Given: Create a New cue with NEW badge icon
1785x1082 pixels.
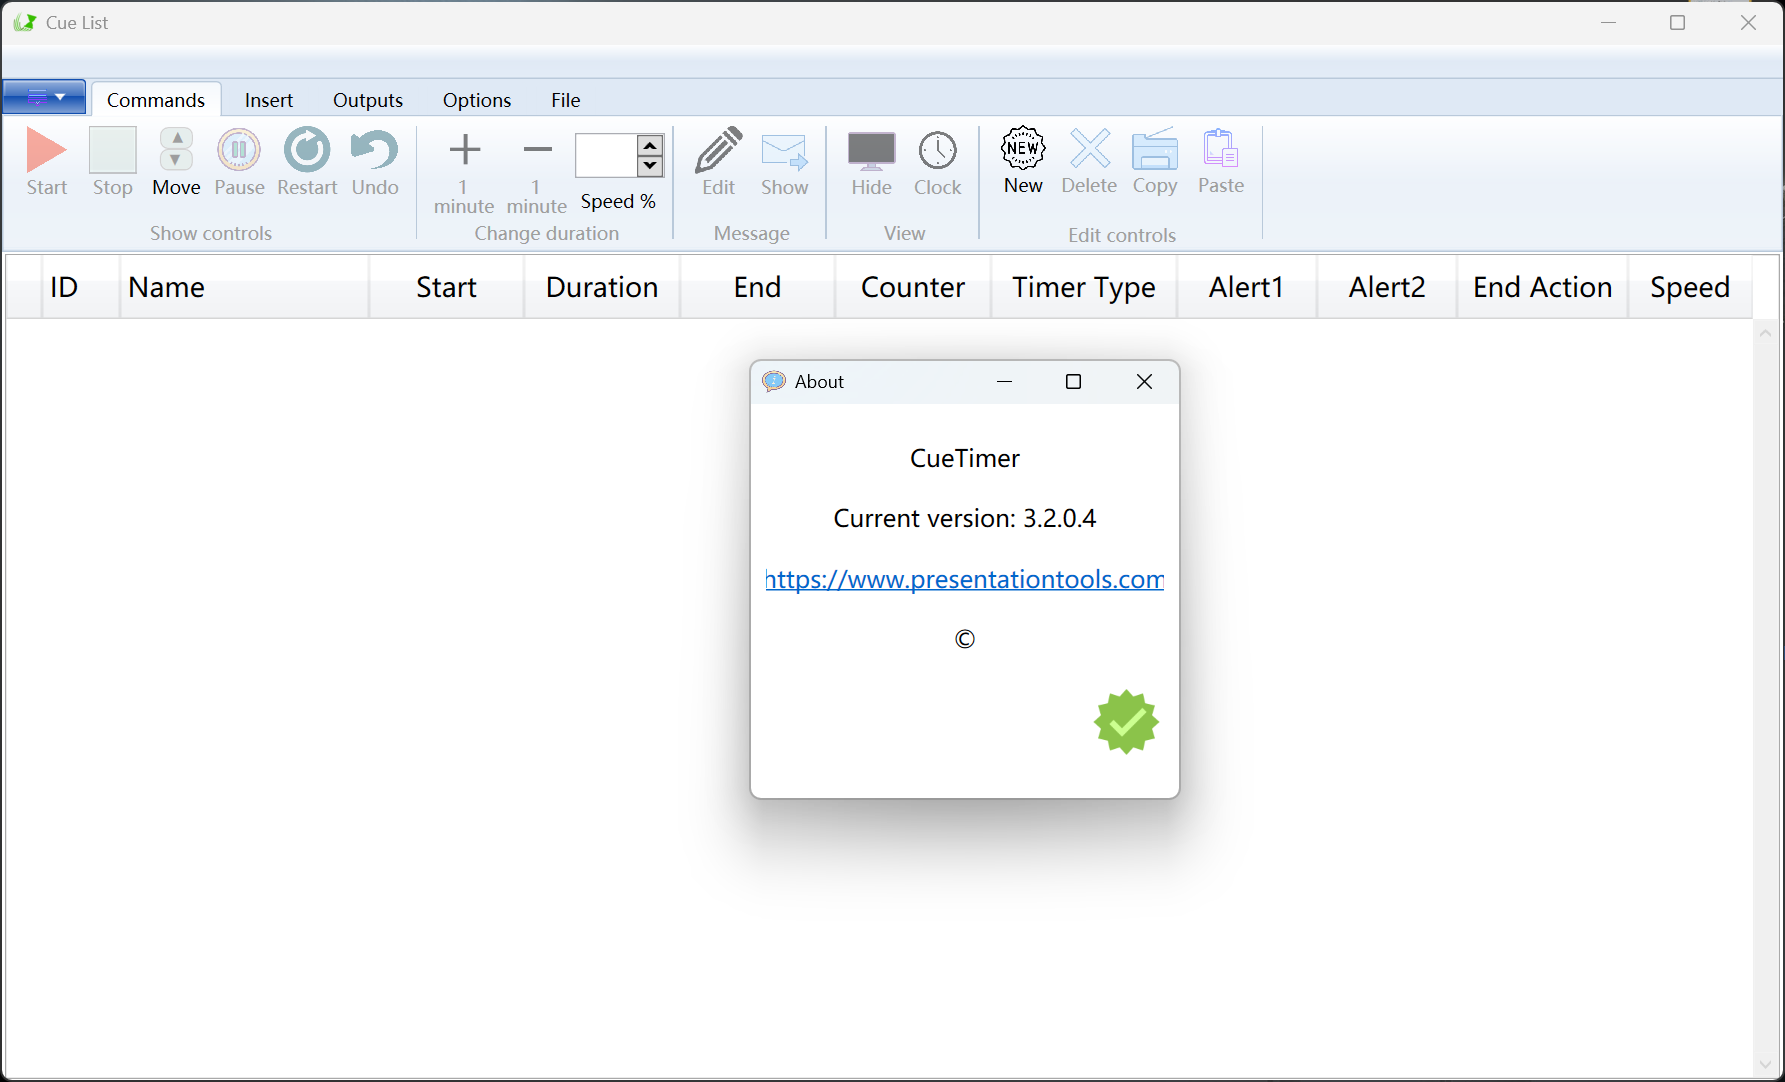Looking at the screenshot, I should [1023, 149].
